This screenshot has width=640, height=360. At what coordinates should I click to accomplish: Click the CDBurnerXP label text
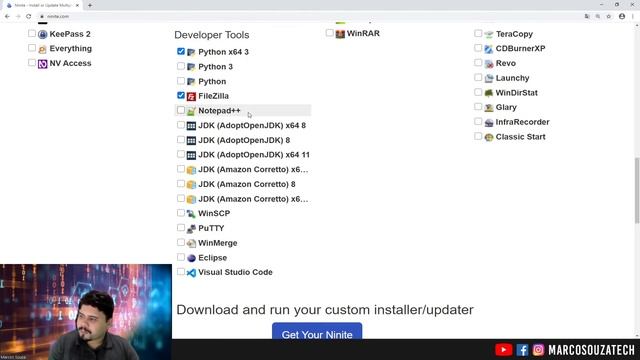[520, 49]
